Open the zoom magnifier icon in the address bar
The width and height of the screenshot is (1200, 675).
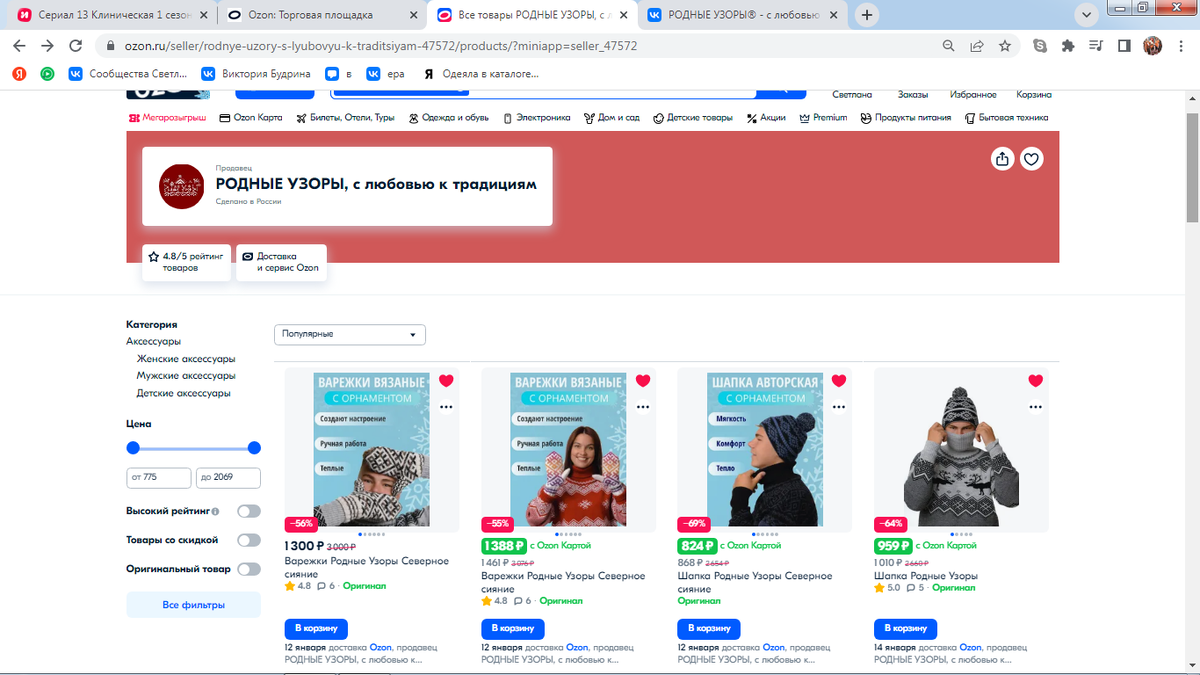tap(949, 46)
